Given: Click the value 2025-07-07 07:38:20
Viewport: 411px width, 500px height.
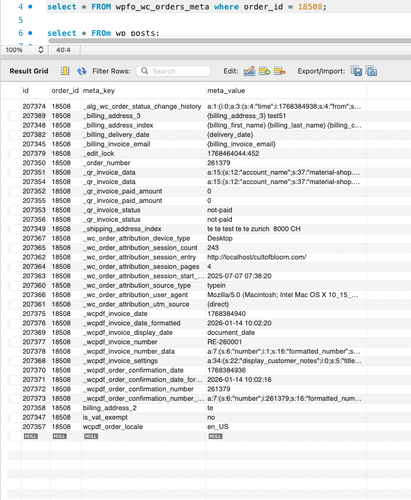Looking at the screenshot, I should coord(286,276).
